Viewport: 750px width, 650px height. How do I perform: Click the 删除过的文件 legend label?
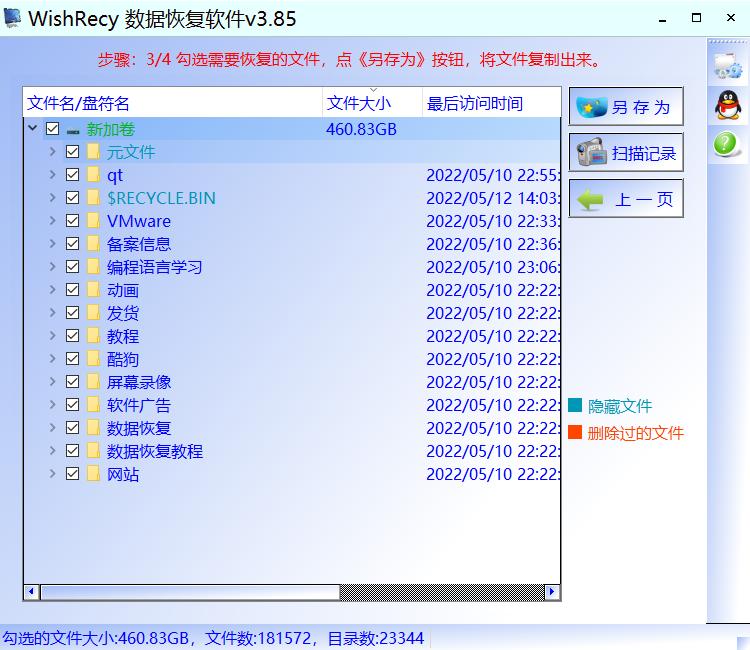tap(636, 433)
